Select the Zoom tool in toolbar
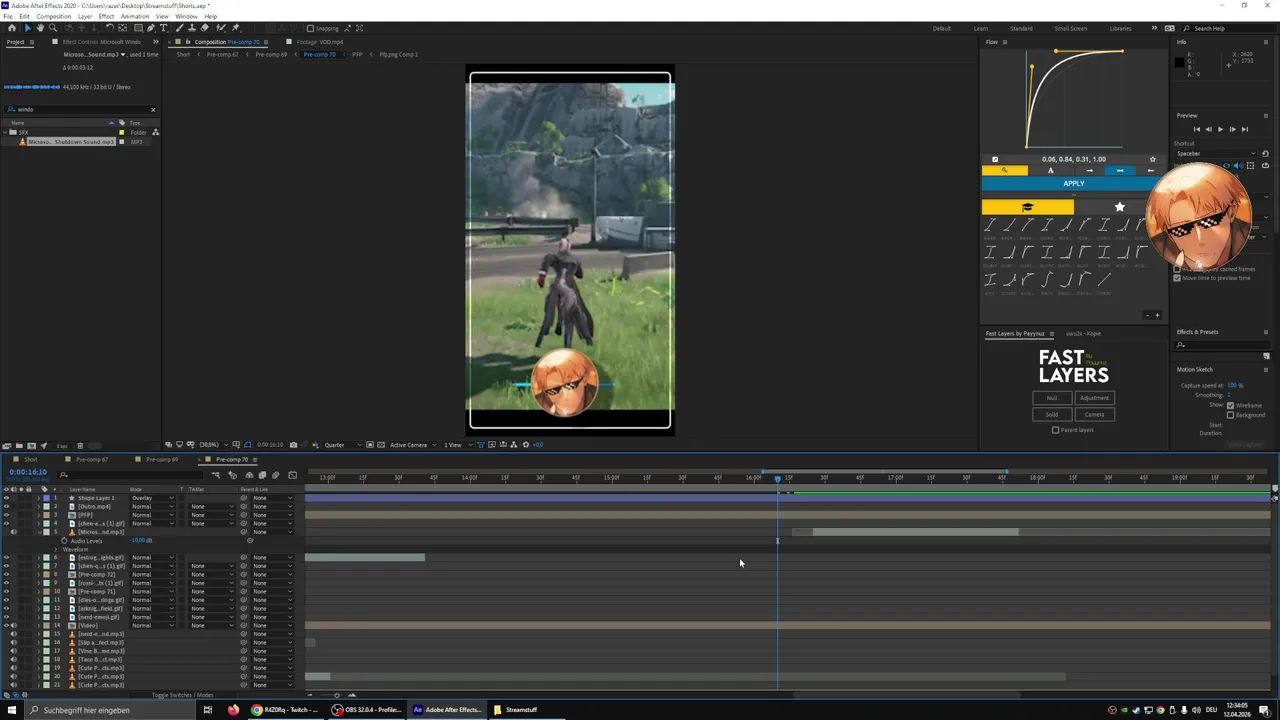Viewport: 1280px width, 720px height. [x=53, y=28]
